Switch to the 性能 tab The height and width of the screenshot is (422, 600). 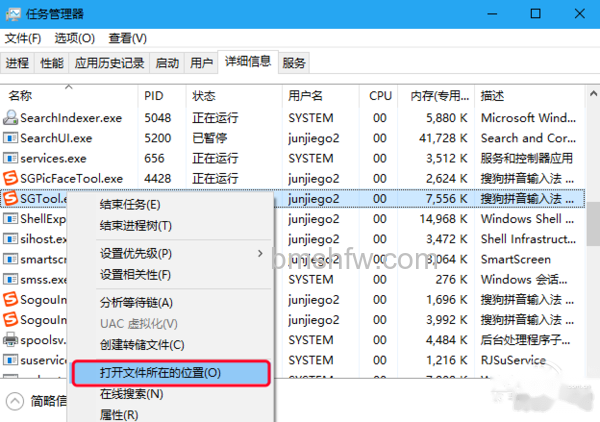52,63
